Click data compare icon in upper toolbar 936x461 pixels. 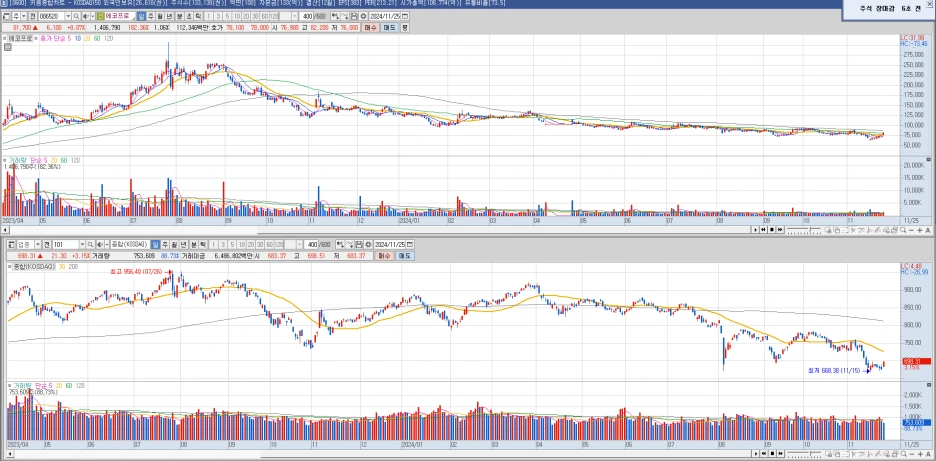click(334, 16)
